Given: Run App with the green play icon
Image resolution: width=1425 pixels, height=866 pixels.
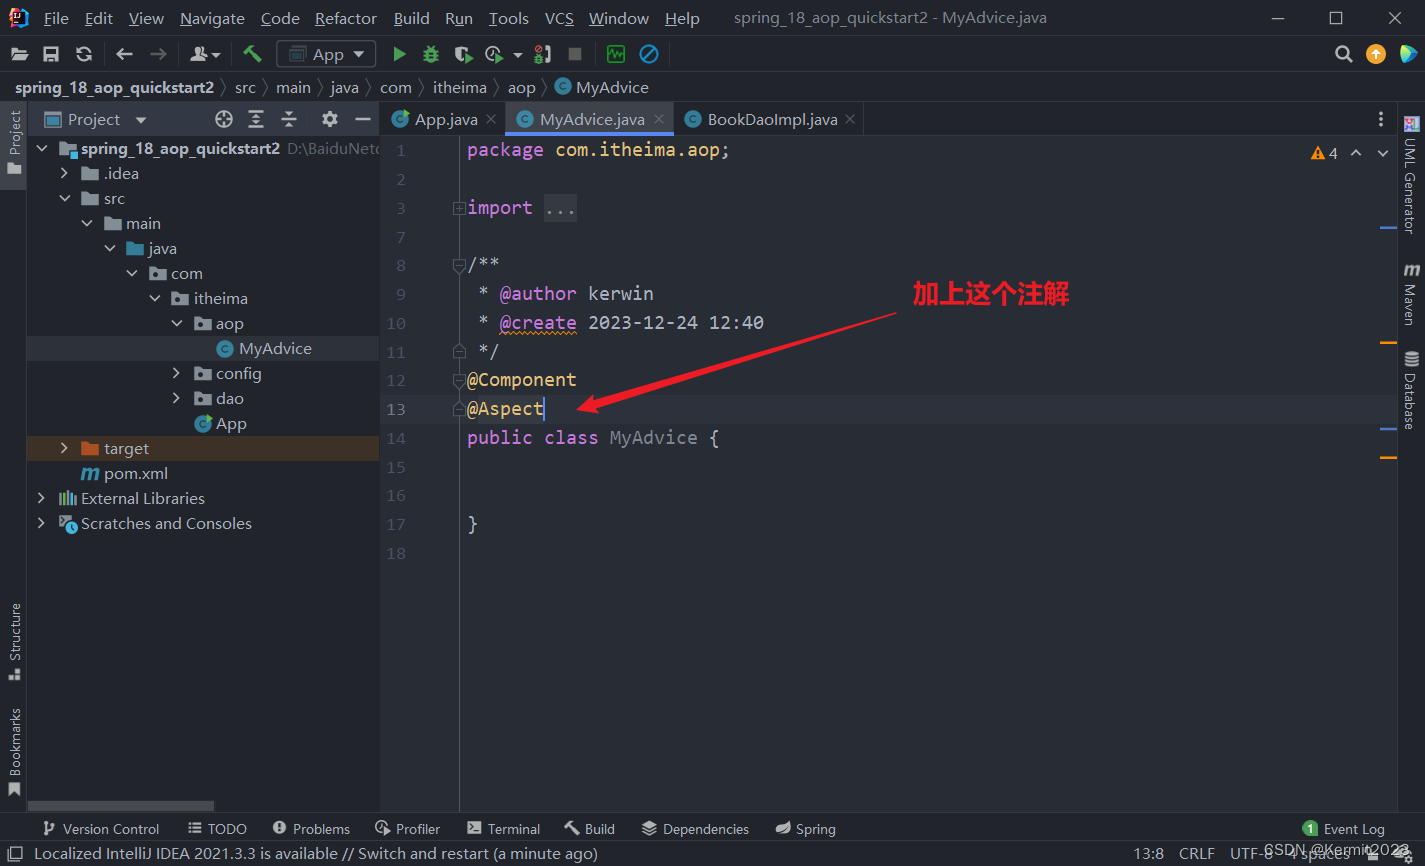Looking at the screenshot, I should pyautogui.click(x=399, y=54).
